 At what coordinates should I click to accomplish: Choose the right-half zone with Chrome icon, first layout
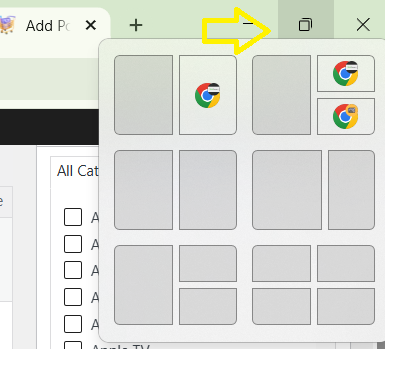[x=208, y=95]
